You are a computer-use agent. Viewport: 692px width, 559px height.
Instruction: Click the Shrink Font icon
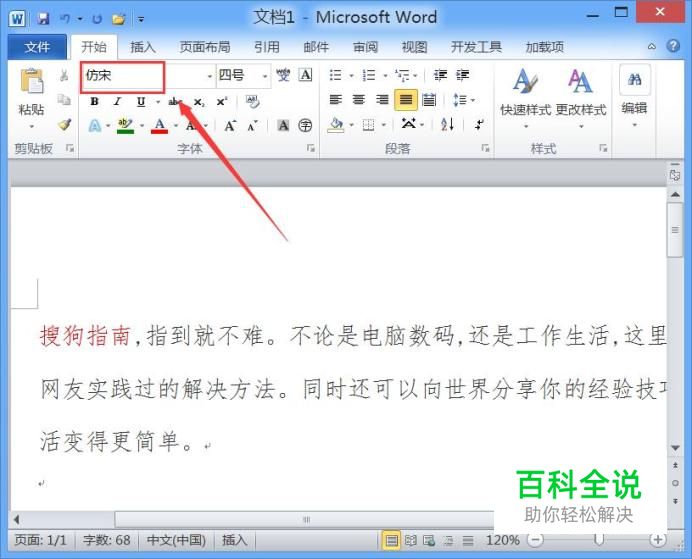252,127
